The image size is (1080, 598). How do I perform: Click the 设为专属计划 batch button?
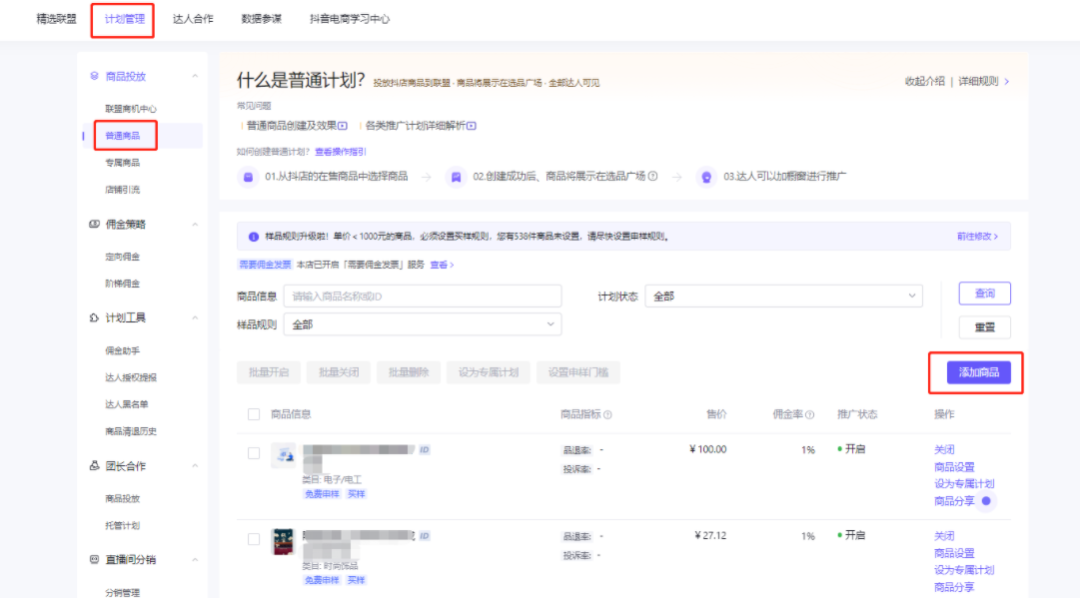click(488, 372)
